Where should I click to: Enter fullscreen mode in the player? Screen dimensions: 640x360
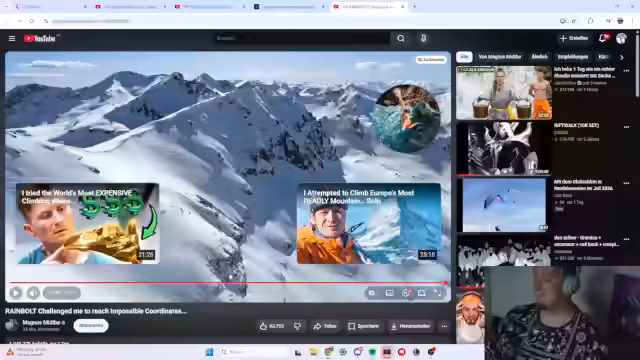tap(438, 293)
